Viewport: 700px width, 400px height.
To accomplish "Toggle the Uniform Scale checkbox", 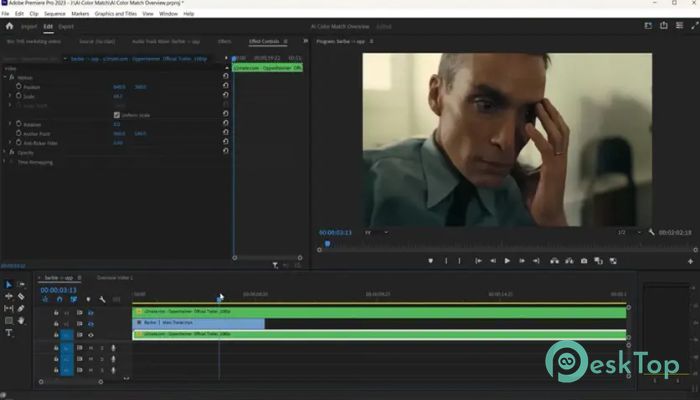I will [x=116, y=115].
